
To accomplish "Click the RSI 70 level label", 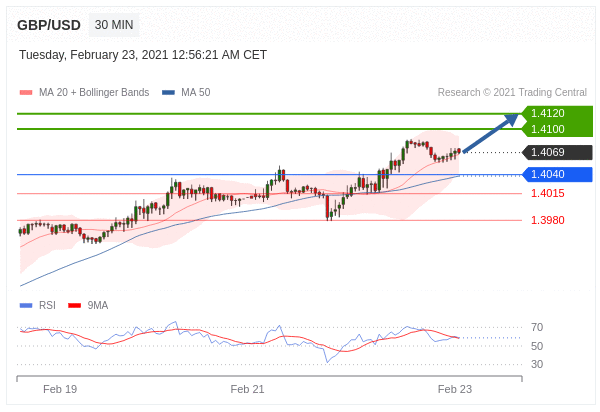I will (x=537, y=327).
